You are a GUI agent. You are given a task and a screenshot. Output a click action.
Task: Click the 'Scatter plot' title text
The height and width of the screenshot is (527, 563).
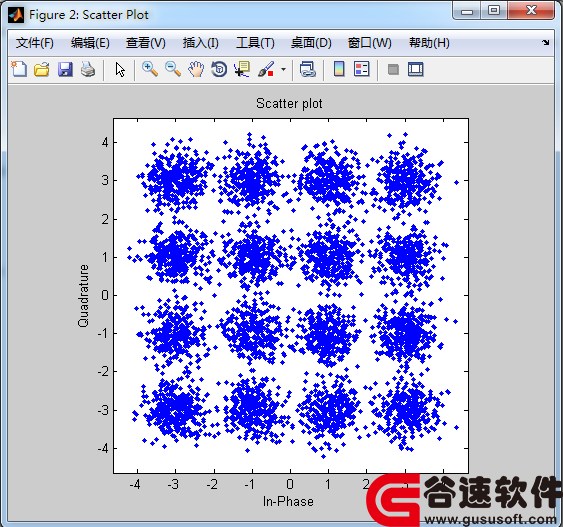click(x=289, y=103)
